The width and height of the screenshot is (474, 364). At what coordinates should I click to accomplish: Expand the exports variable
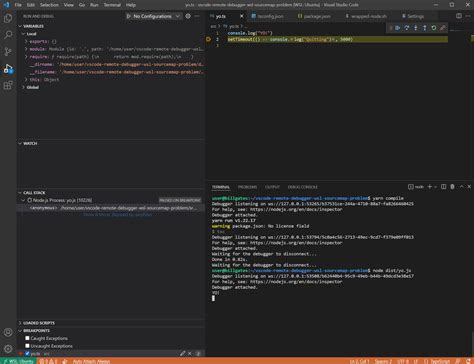(x=26, y=41)
